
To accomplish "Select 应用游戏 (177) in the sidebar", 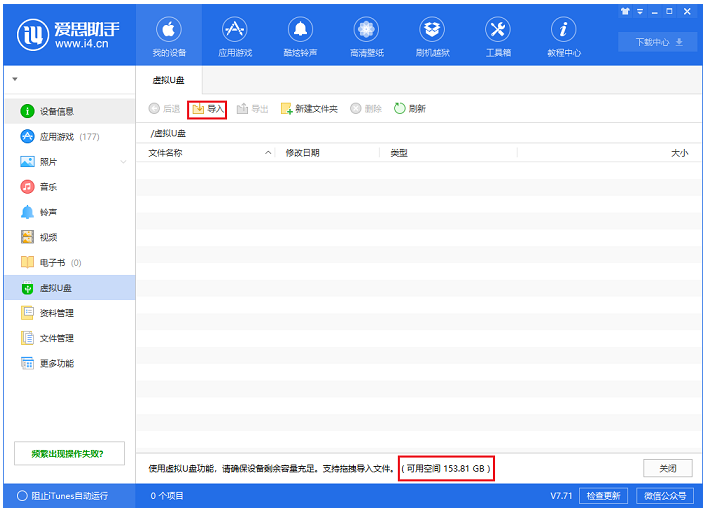I will click(x=70, y=137).
